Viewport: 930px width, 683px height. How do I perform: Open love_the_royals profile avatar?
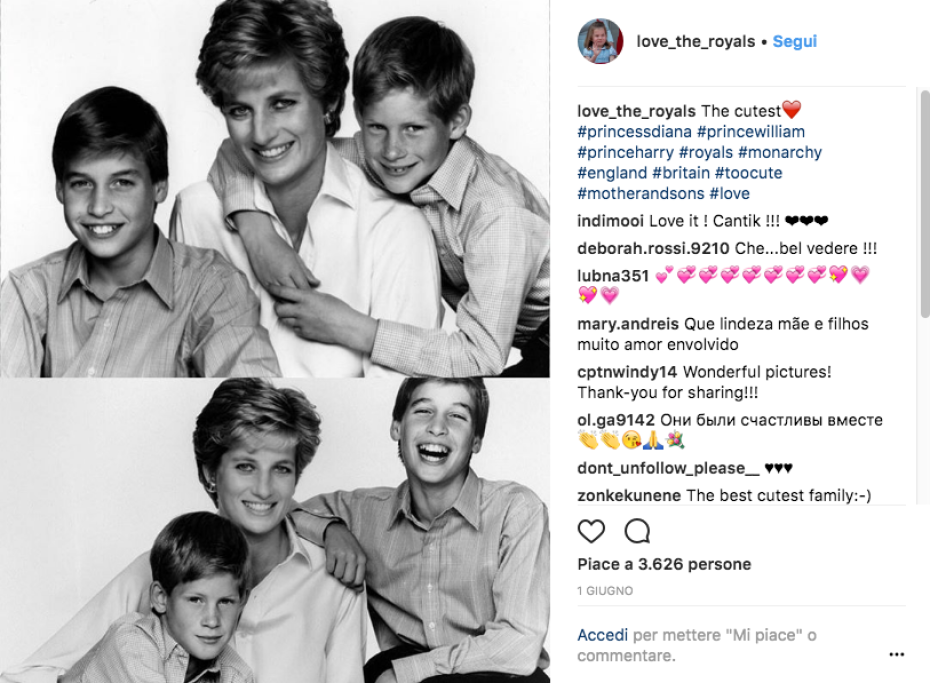600,42
